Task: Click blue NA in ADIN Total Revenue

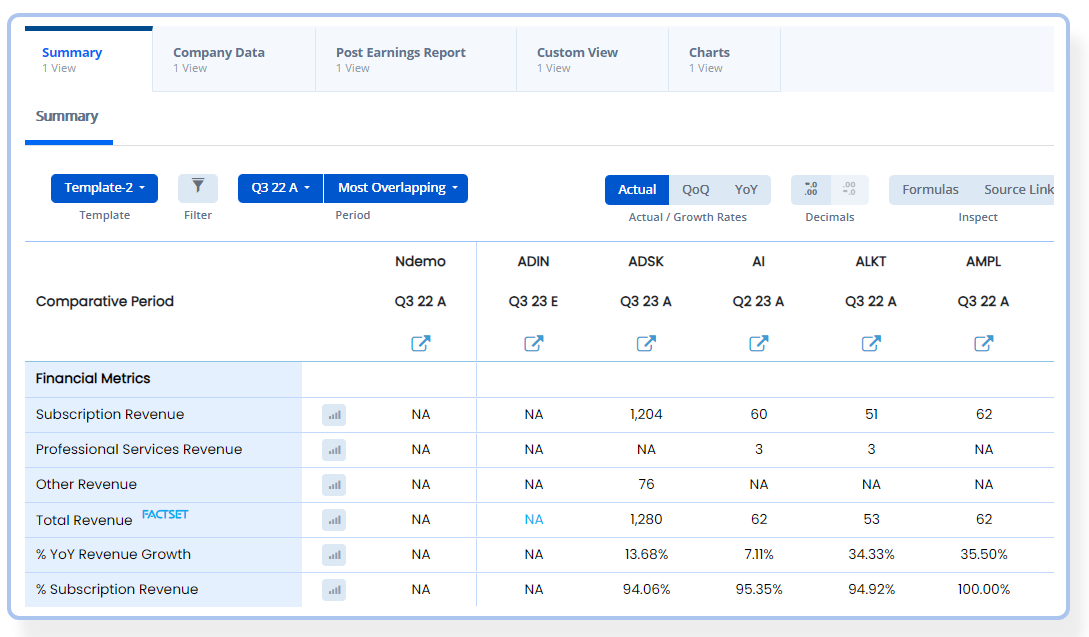Action: pos(533,520)
